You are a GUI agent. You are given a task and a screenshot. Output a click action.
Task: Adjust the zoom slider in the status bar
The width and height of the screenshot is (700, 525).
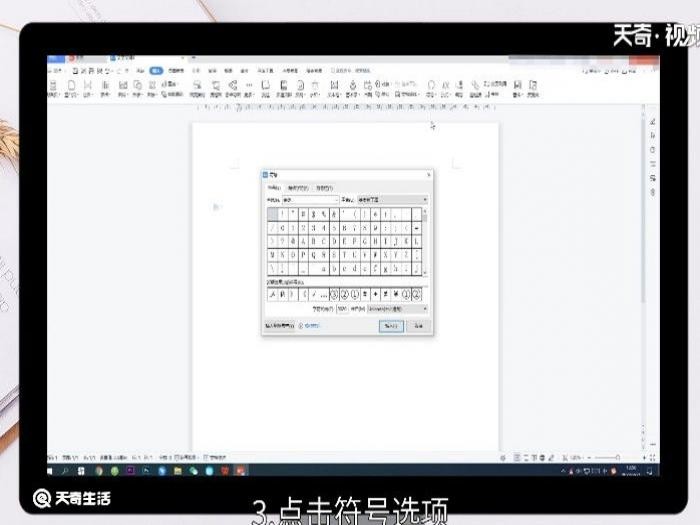click(617, 458)
